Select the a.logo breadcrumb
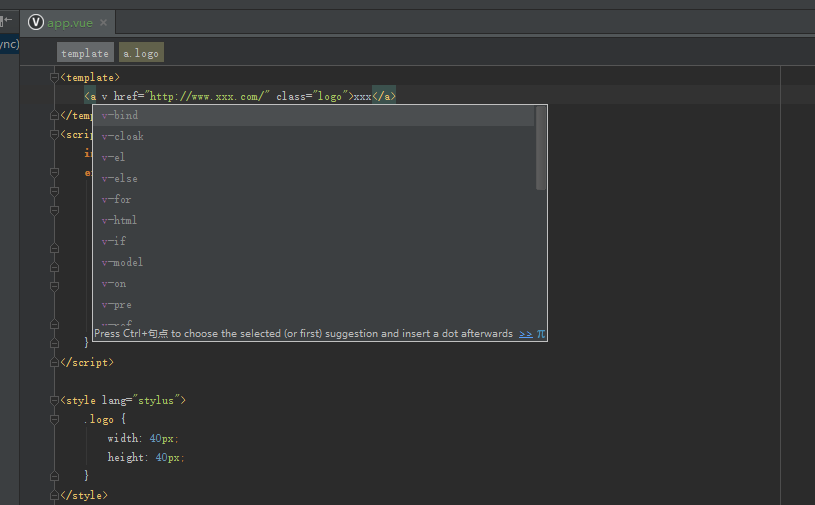 tap(141, 53)
